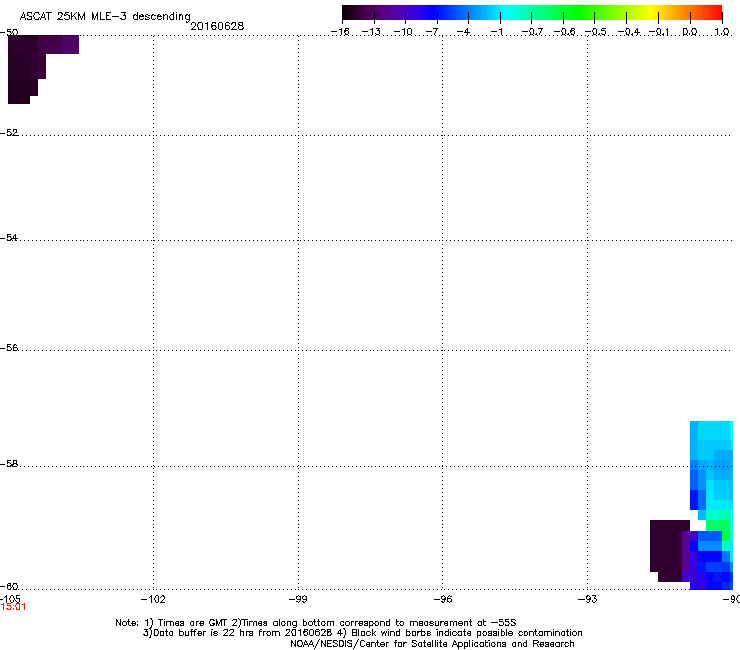Click the -102 longitude axis label
The image size is (740, 650).
point(153,599)
